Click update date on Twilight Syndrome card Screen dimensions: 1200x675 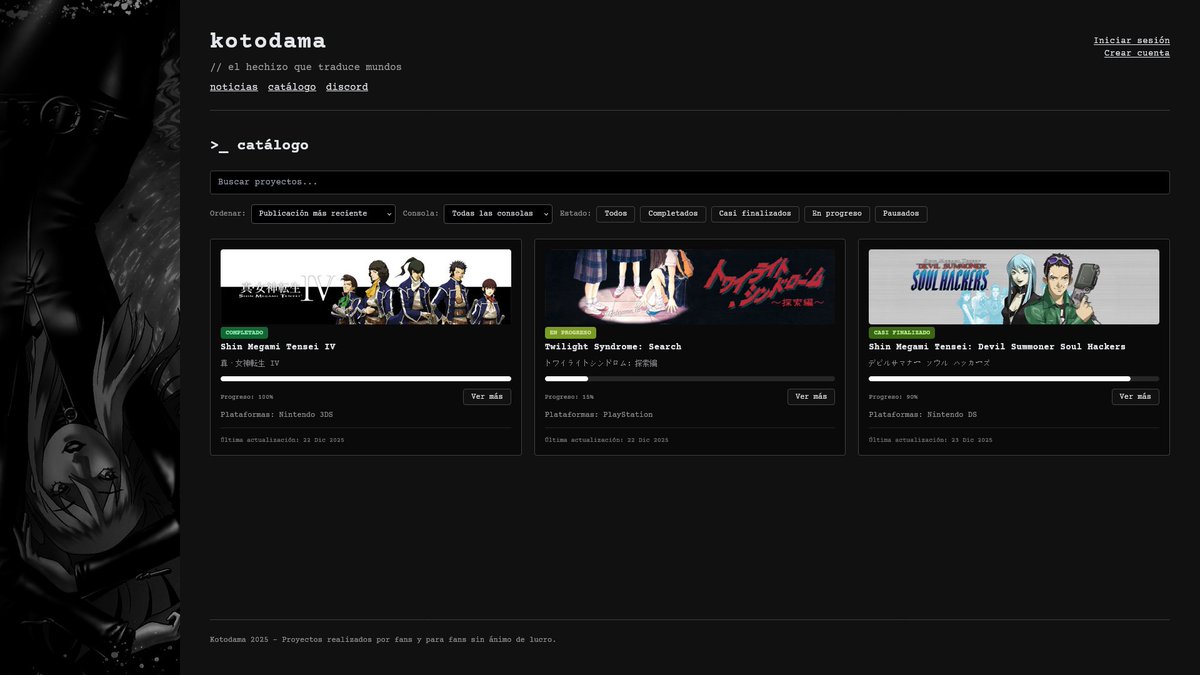click(x=607, y=440)
